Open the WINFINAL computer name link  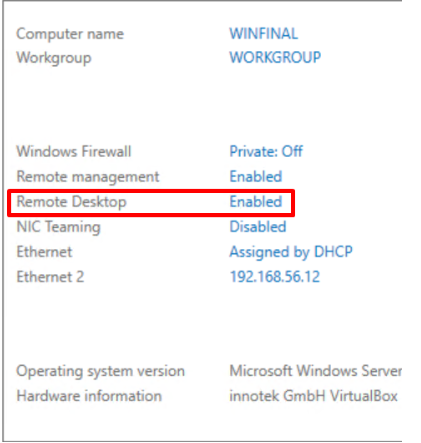(263, 34)
